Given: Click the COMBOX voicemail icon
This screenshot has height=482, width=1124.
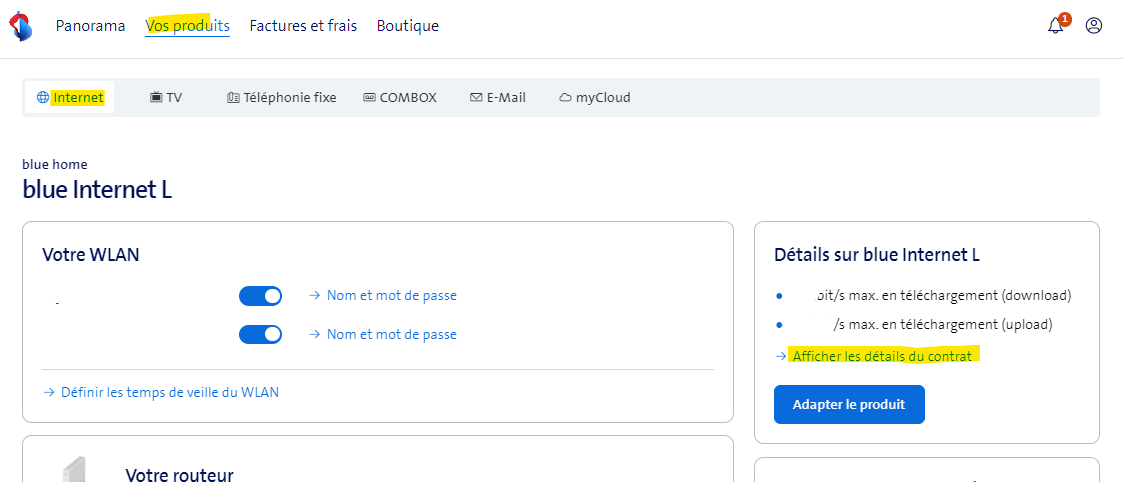Looking at the screenshot, I should (x=369, y=98).
